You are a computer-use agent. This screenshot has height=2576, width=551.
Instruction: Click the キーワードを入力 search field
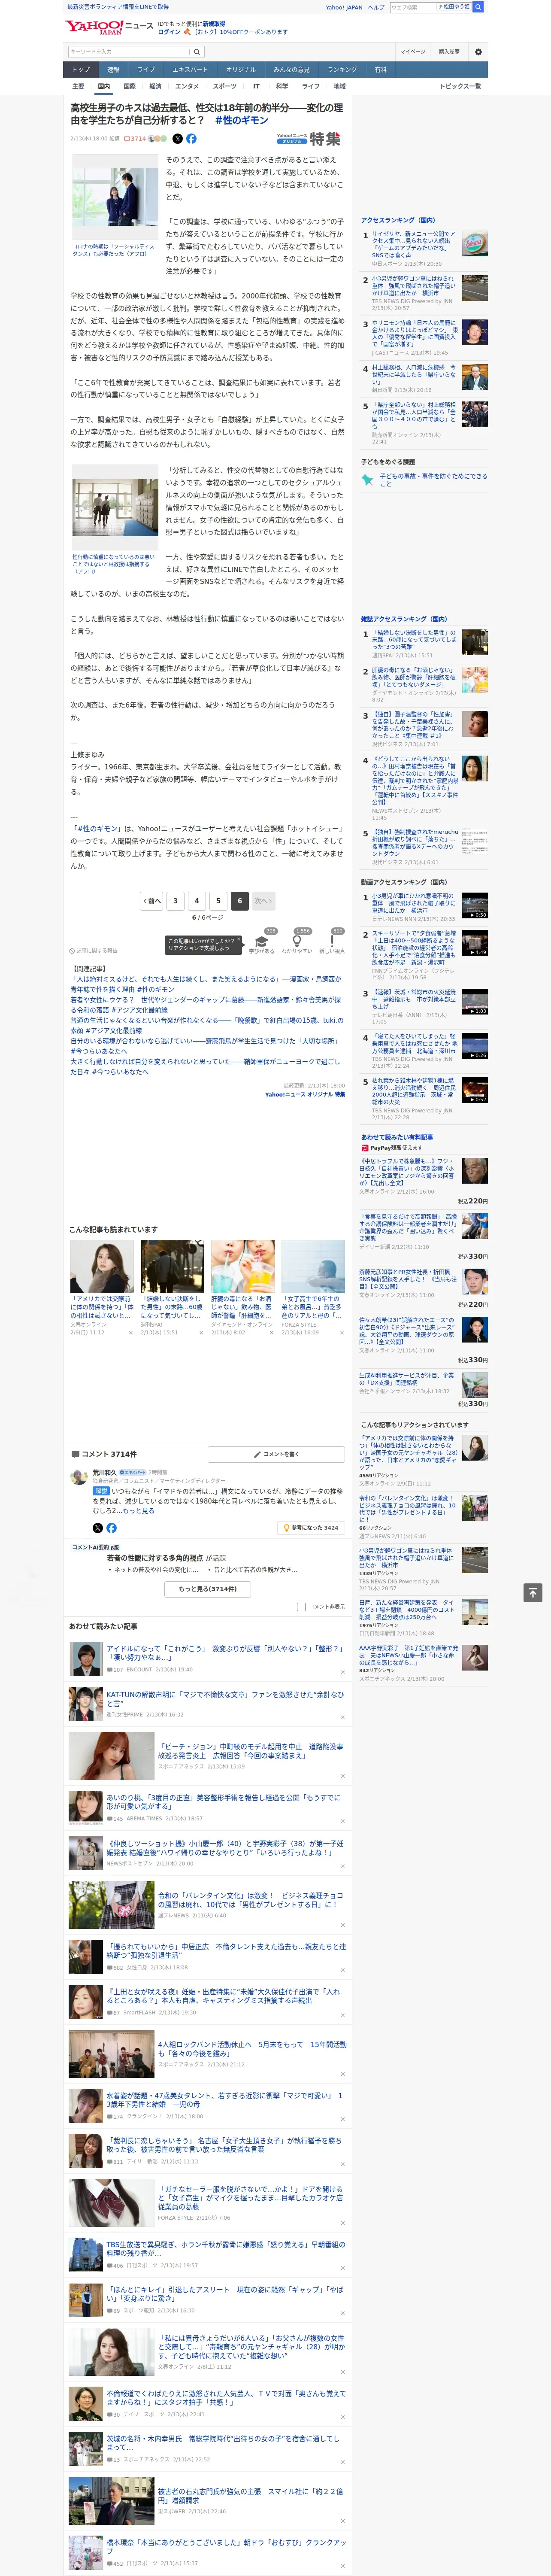click(129, 51)
